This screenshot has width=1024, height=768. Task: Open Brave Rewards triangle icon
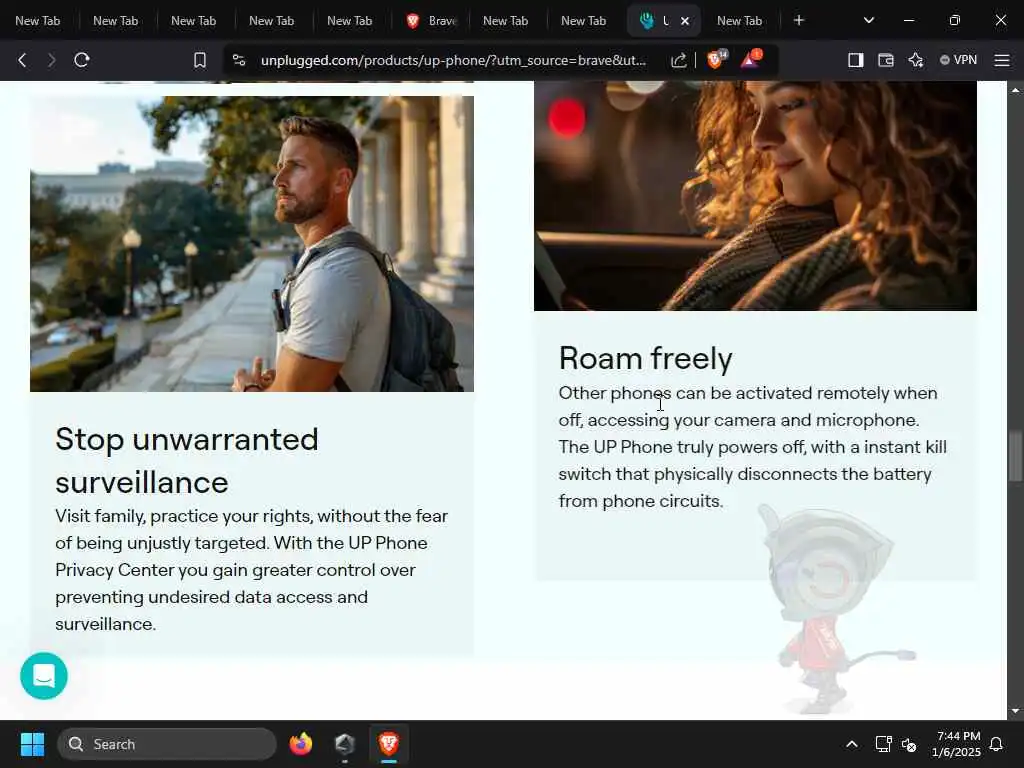coord(751,59)
